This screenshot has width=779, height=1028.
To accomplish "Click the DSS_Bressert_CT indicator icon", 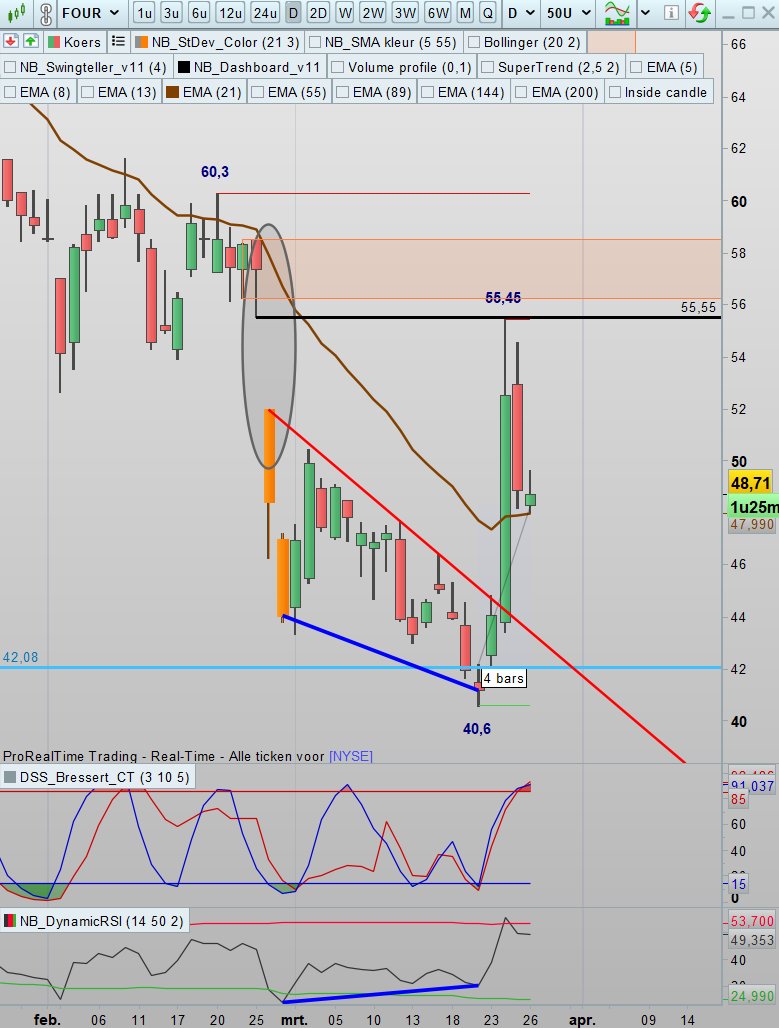I will 9,778.
